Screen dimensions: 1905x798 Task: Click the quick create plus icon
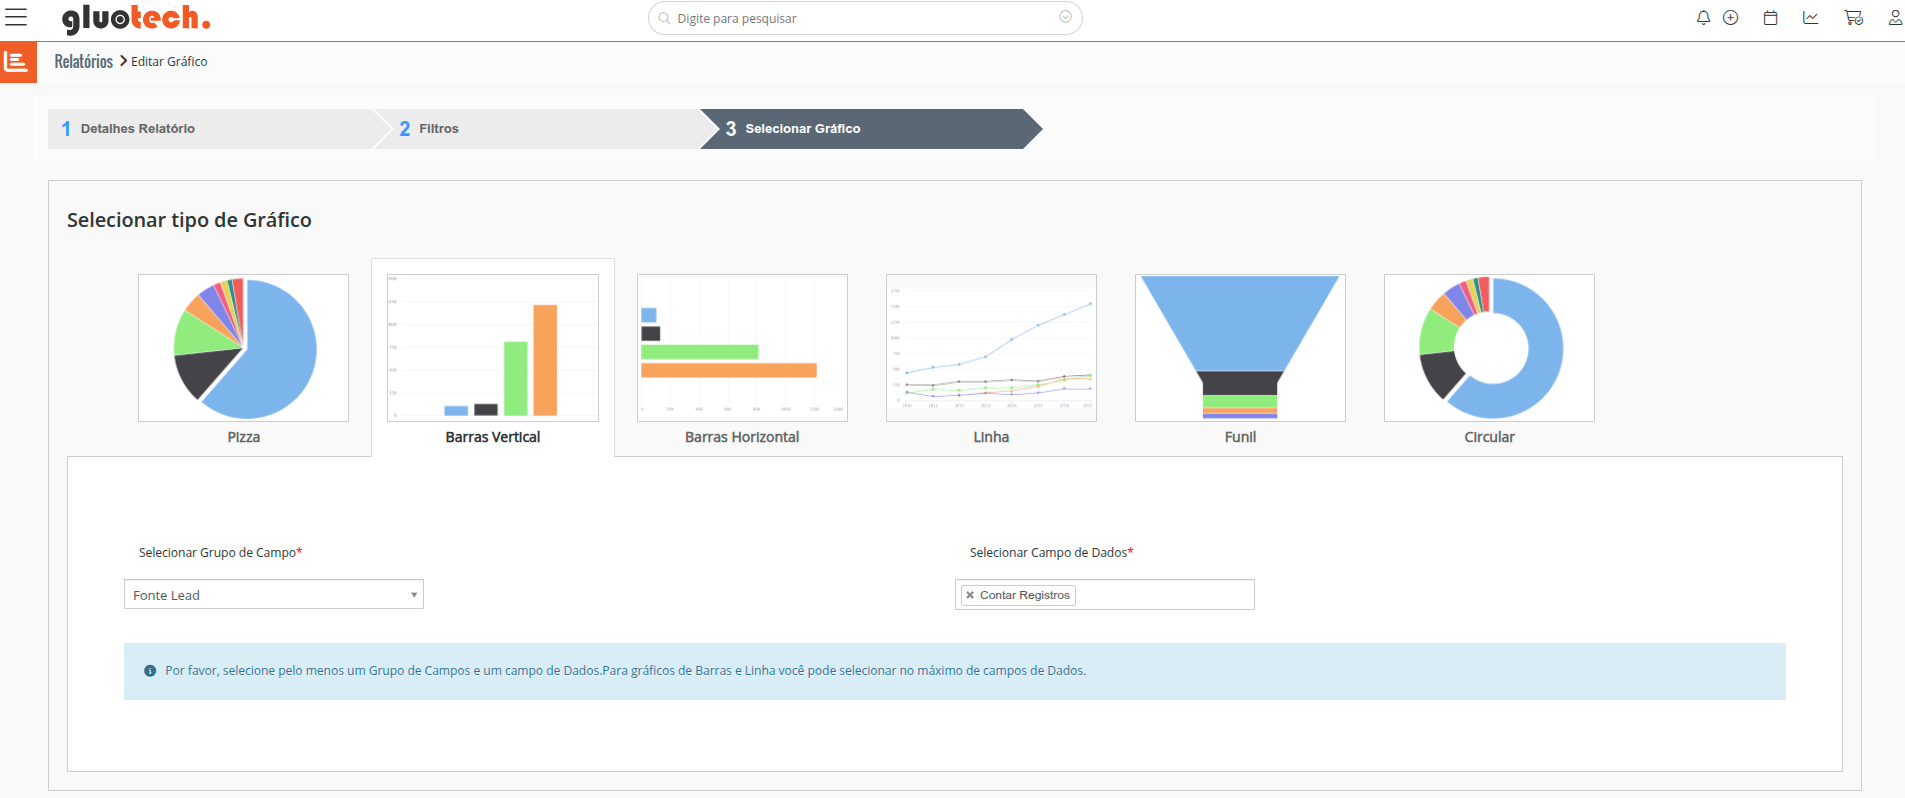point(1731,18)
